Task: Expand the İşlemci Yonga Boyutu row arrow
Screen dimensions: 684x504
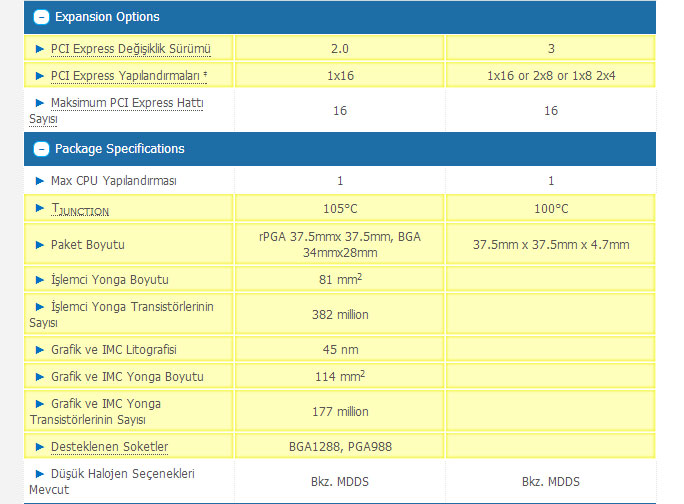Action: point(40,280)
